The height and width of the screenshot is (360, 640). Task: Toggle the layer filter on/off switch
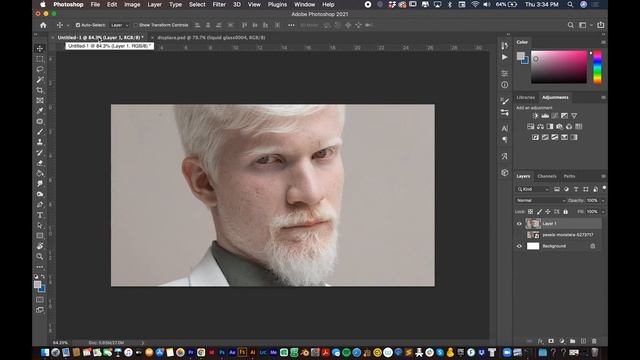pyautogui.click(x=604, y=188)
